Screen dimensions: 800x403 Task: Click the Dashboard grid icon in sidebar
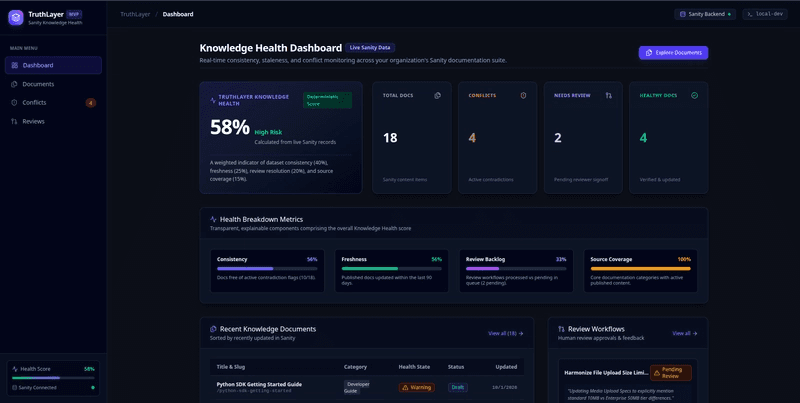(14, 65)
